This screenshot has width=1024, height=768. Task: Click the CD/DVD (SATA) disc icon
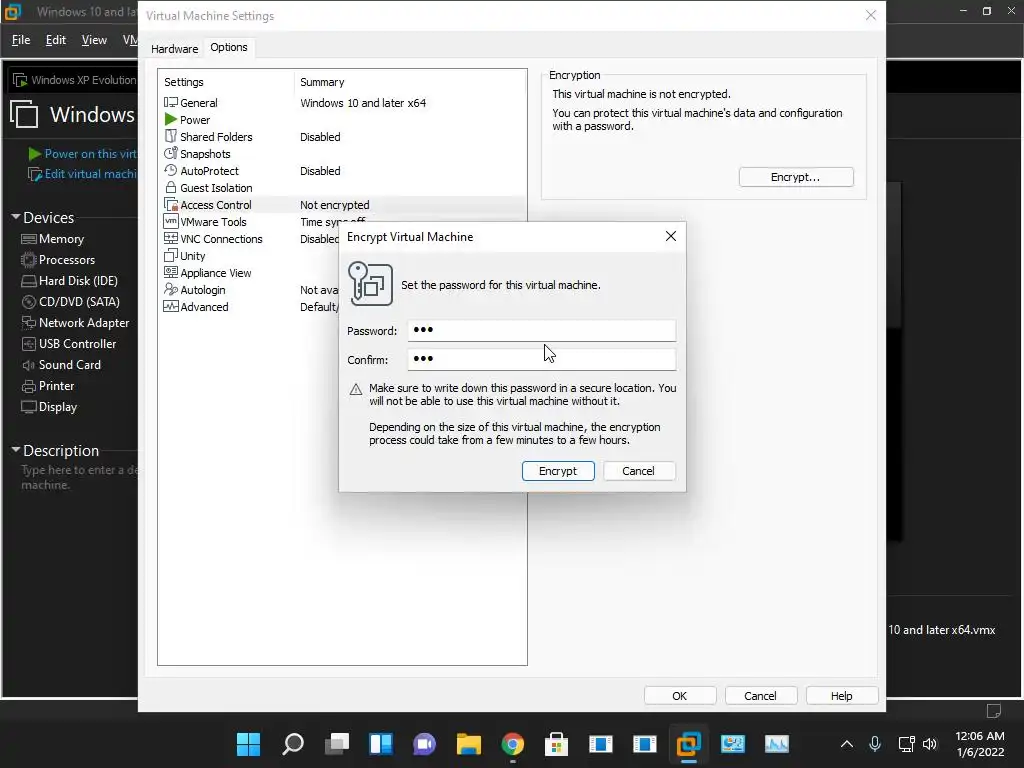tap(29, 302)
